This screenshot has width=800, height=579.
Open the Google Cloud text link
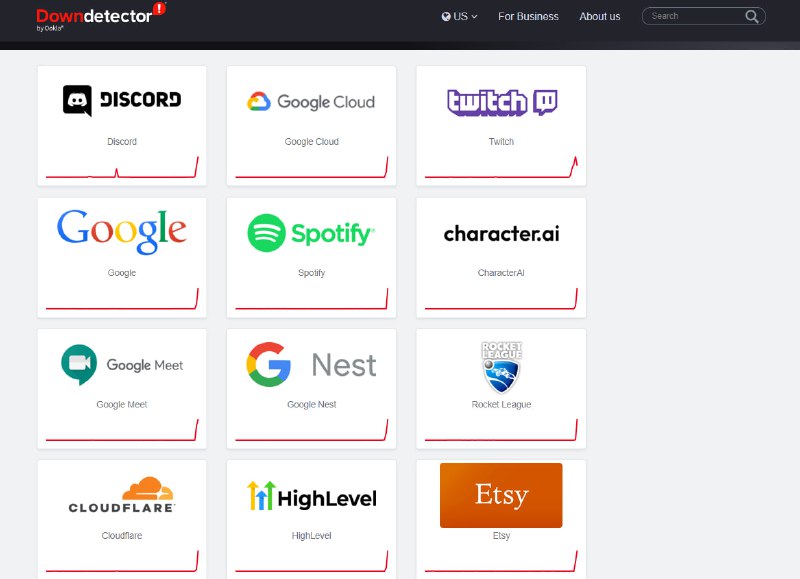(x=311, y=141)
